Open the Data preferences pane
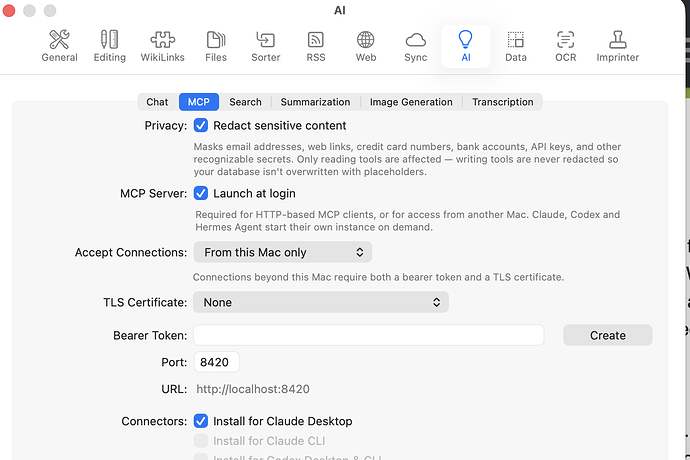The height and width of the screenshot is (460, 690). pos(516,46)
